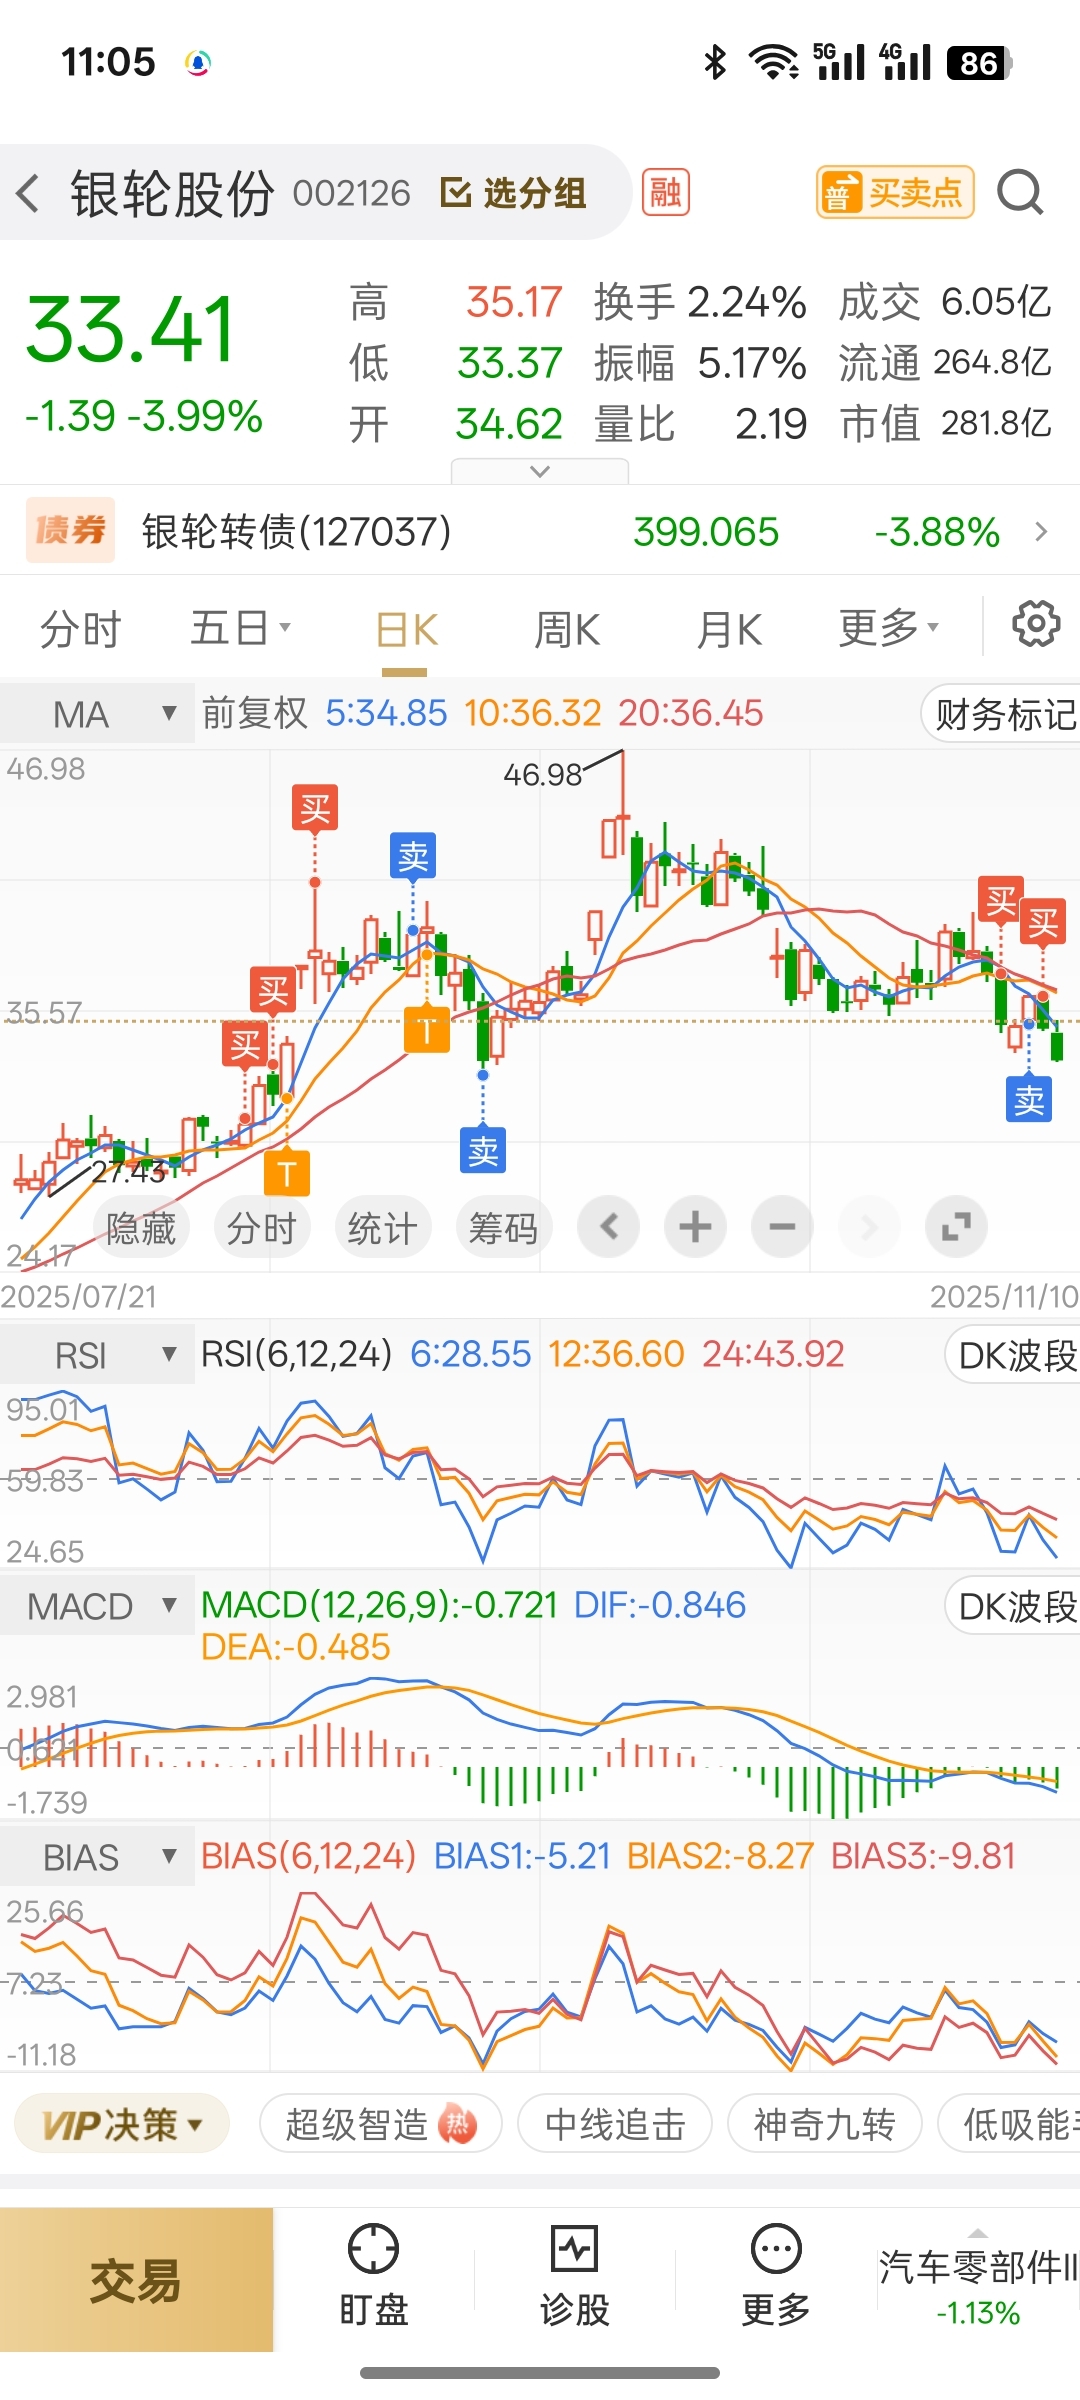
Task: Open chart settings gear icon
Action: click(x=1036, y=624)
